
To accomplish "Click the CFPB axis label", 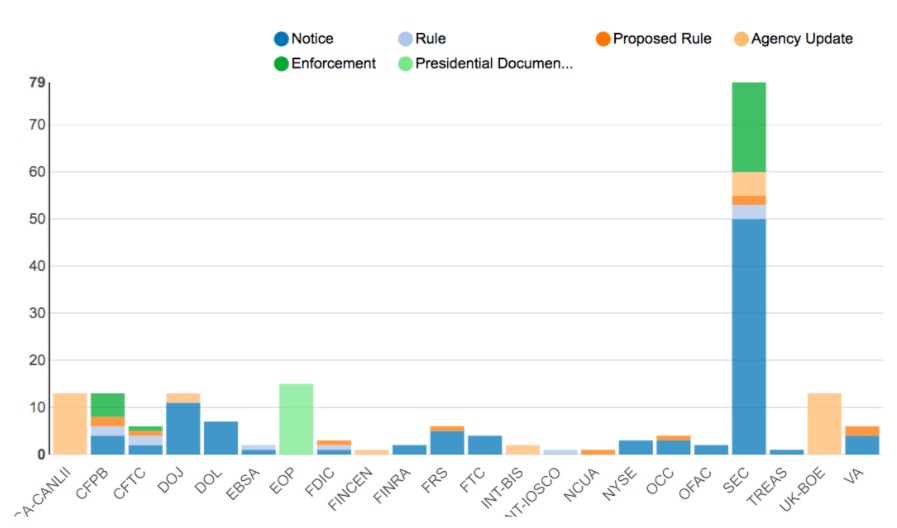I will (92, 484).
